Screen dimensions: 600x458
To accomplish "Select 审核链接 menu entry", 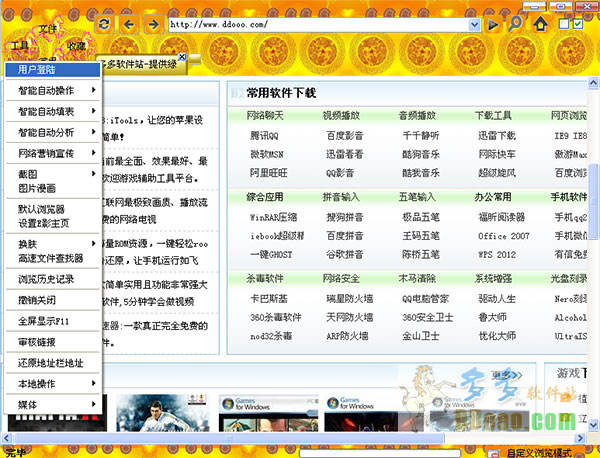I will (x=53, y=342).
